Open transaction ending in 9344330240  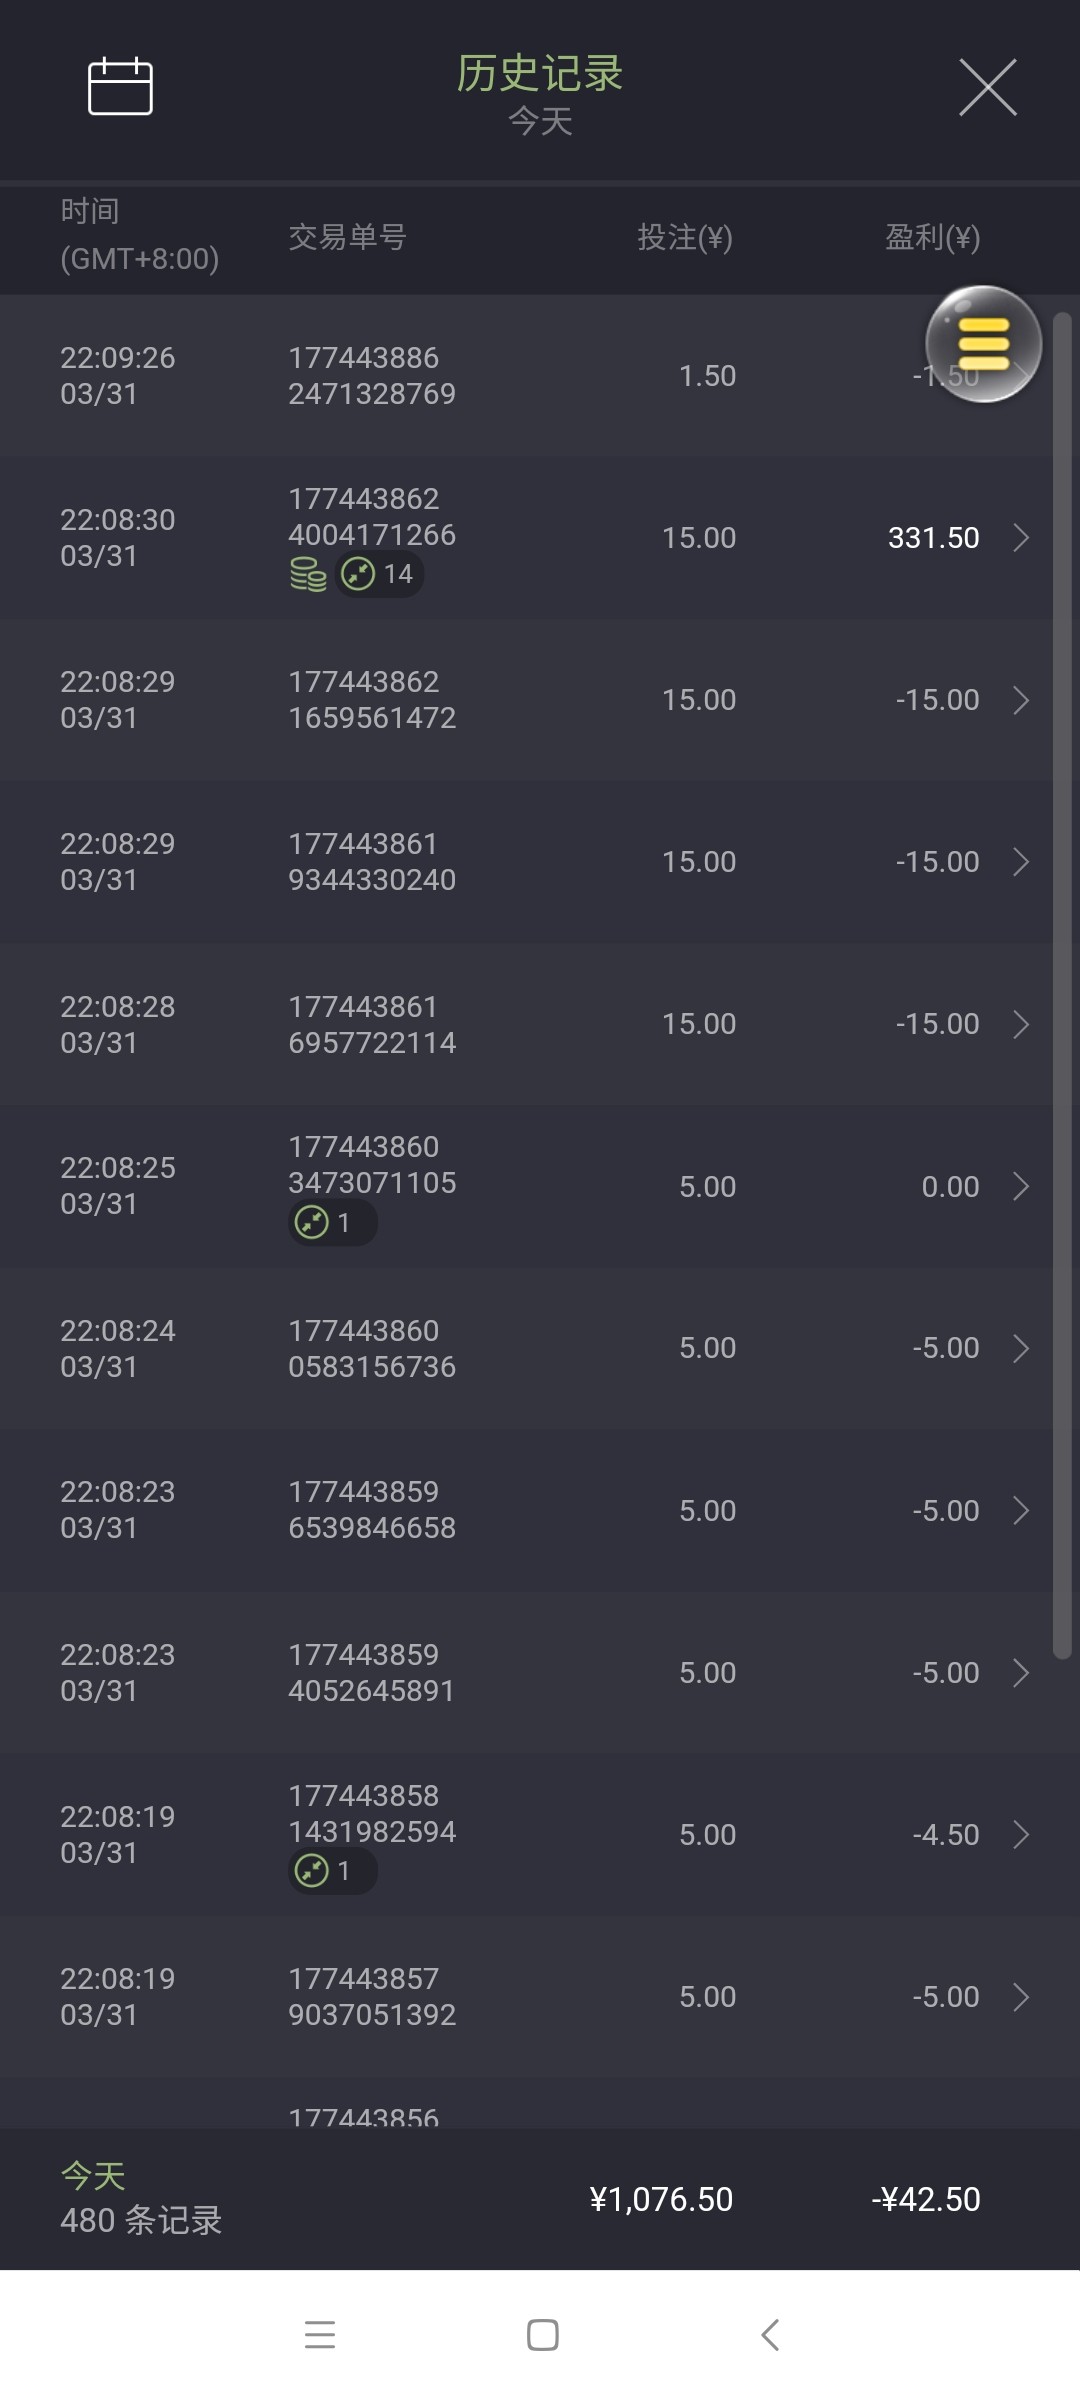372,862
